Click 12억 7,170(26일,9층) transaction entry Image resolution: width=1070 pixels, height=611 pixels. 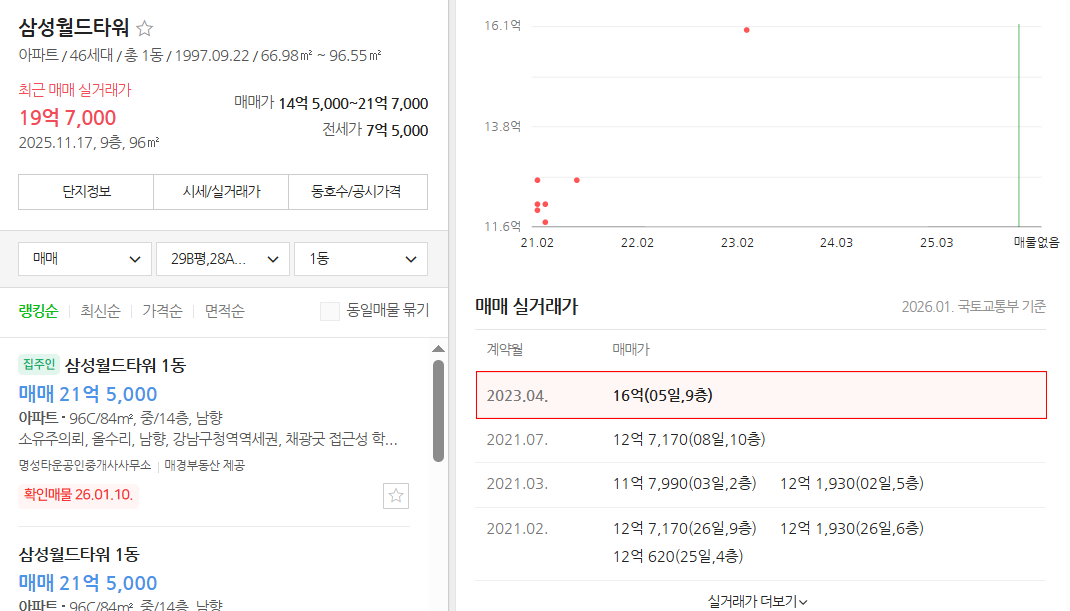click(684, 528)
